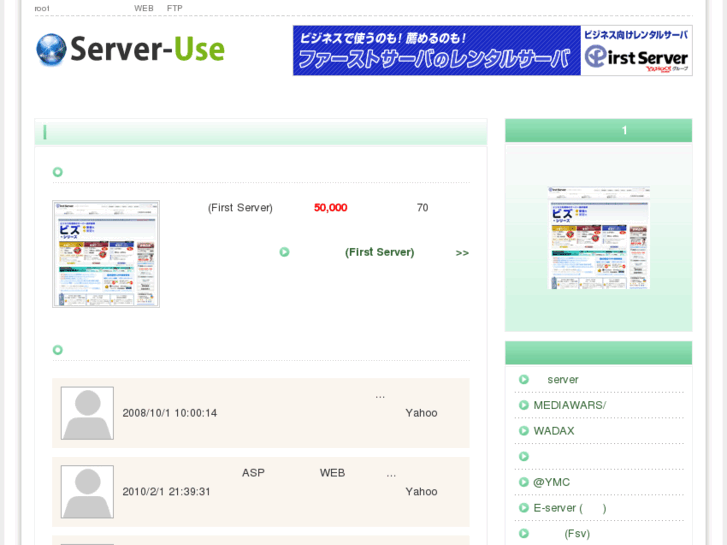This screenshot has width=727, height=545.
Task: Click arrow icon beside server link
Action: 524,379
